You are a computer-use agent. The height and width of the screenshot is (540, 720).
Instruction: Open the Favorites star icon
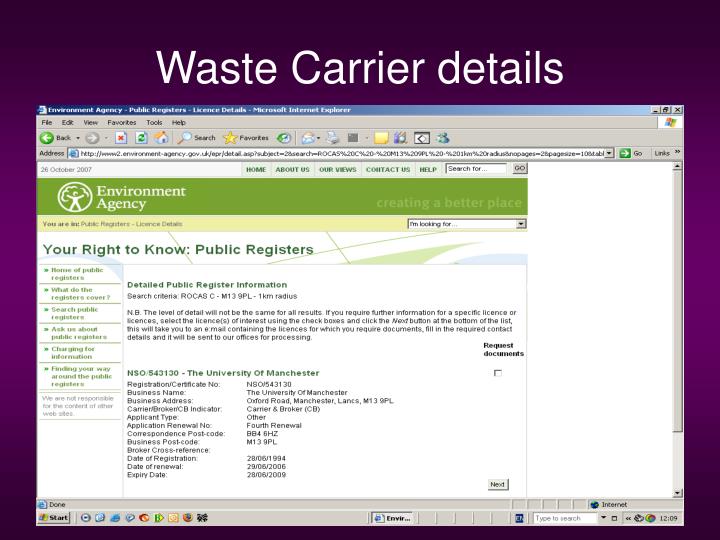point(230,138)
